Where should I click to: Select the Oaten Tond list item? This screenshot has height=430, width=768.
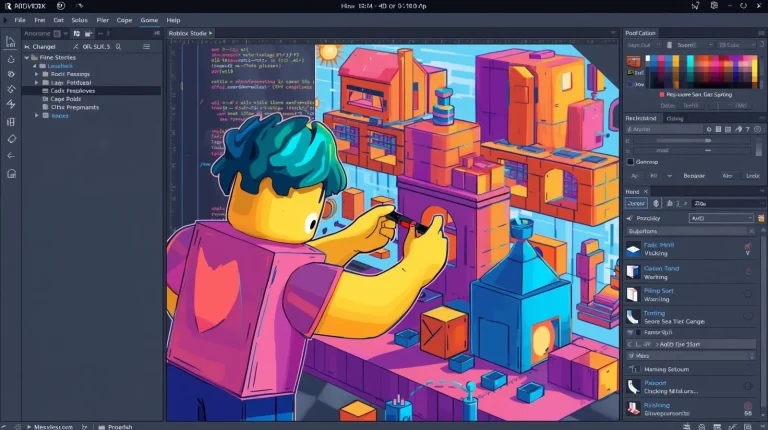tap(690, 272)
